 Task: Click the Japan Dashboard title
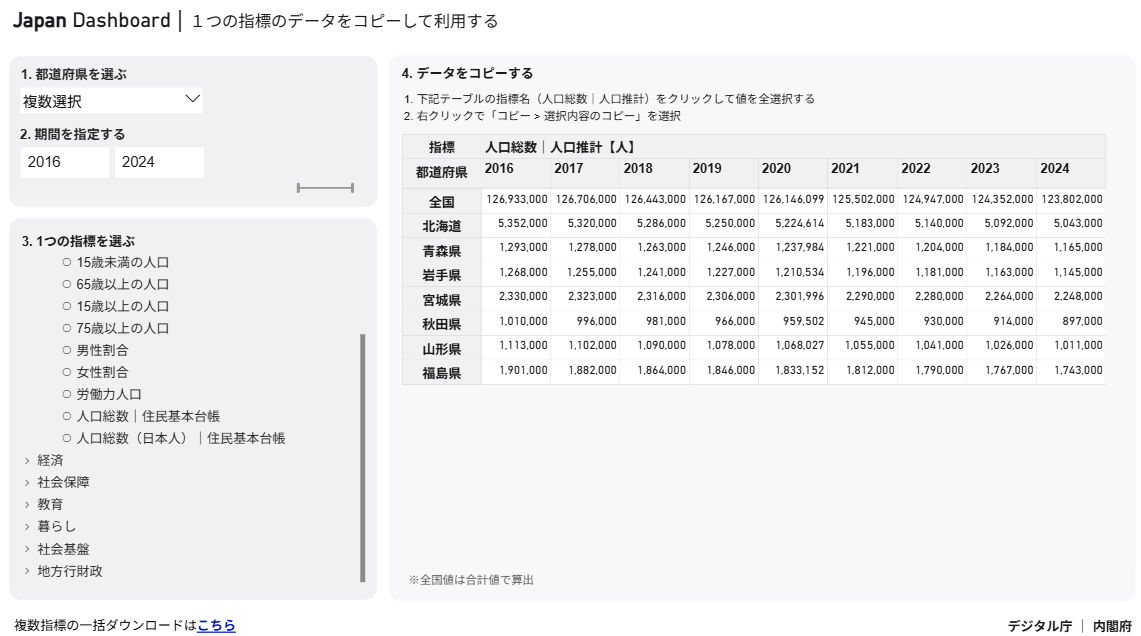tap(92, 20)
